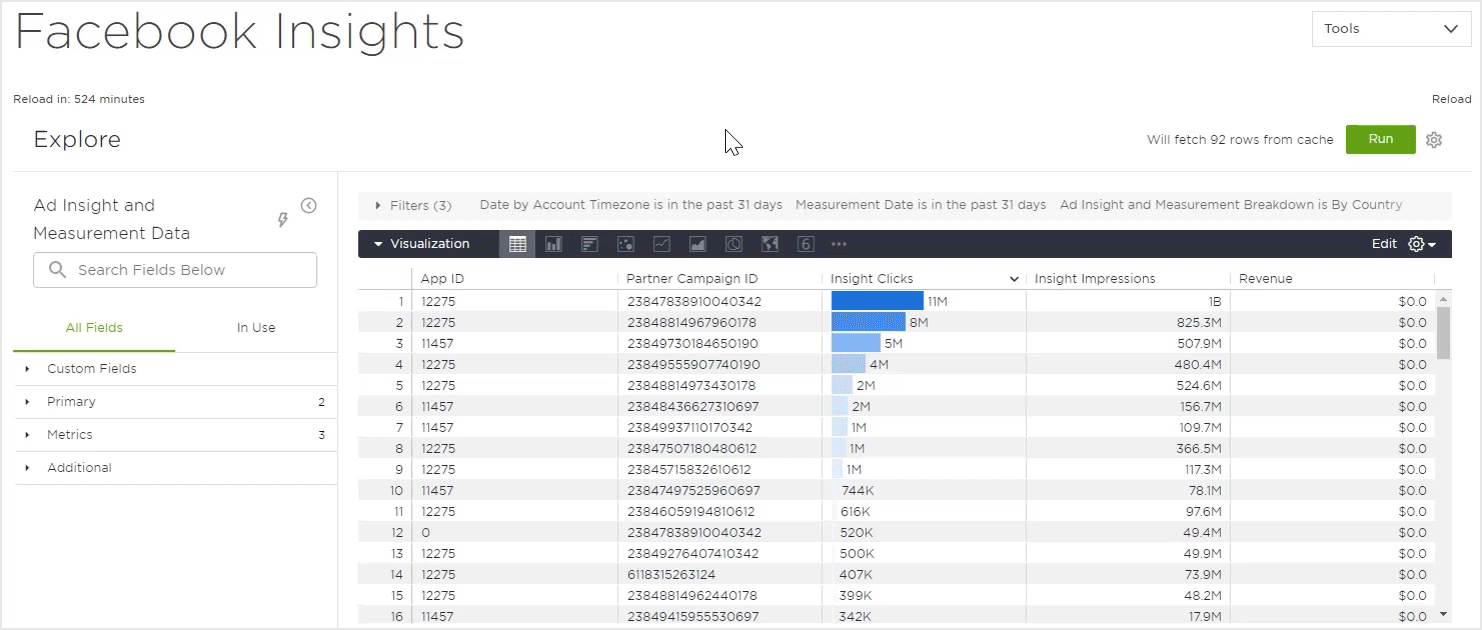Click Edit in the visualization bar

[1384, 244]
